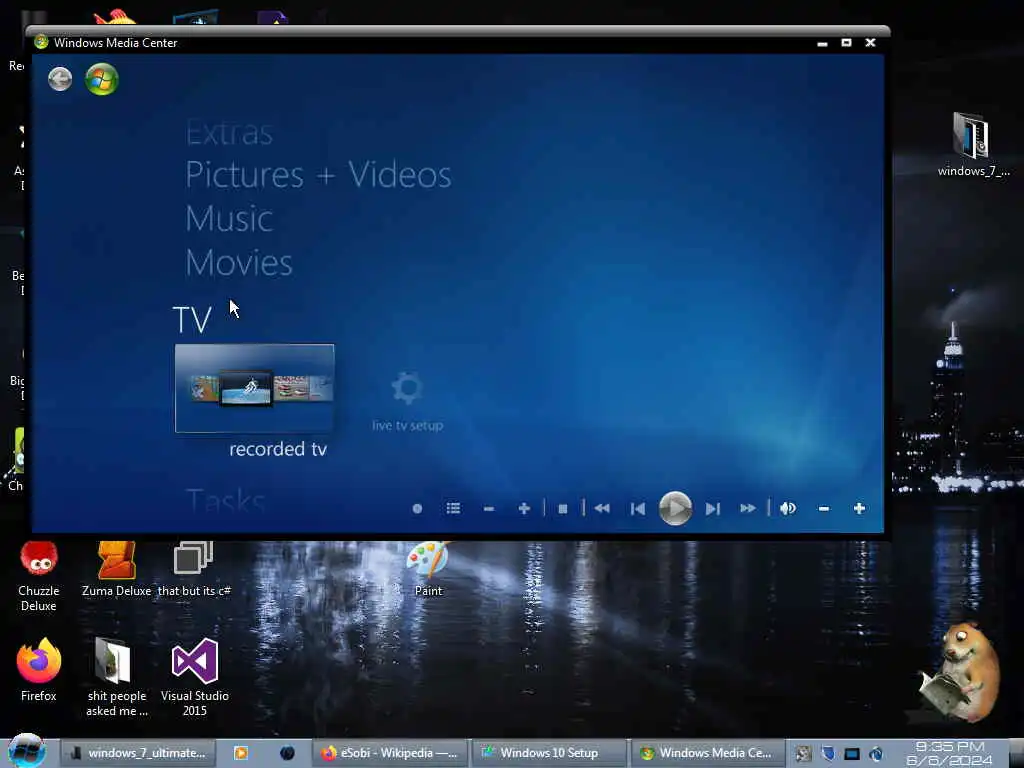Viewport: 1024px width, 768px height.
Task: Close the Windows Media Center window
Action: pyautogui.click(x=871, y=42)
